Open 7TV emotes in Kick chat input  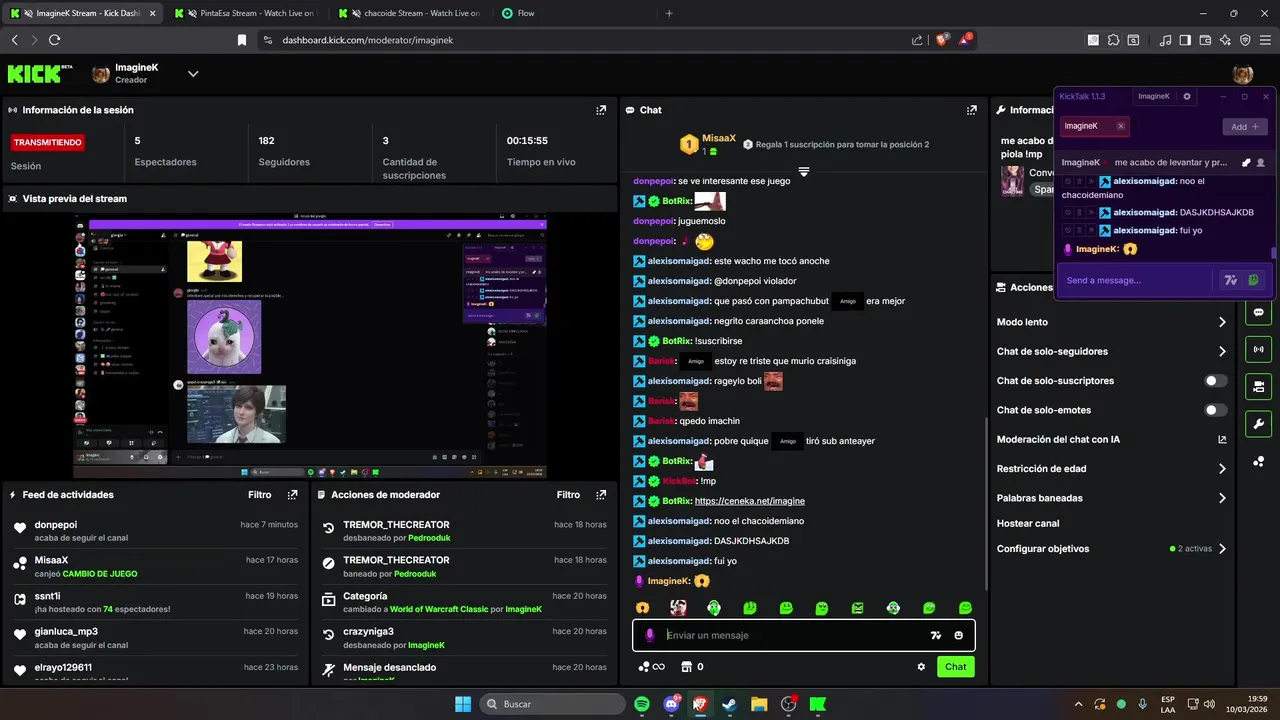pyautogui.click(x=936, y=635)
